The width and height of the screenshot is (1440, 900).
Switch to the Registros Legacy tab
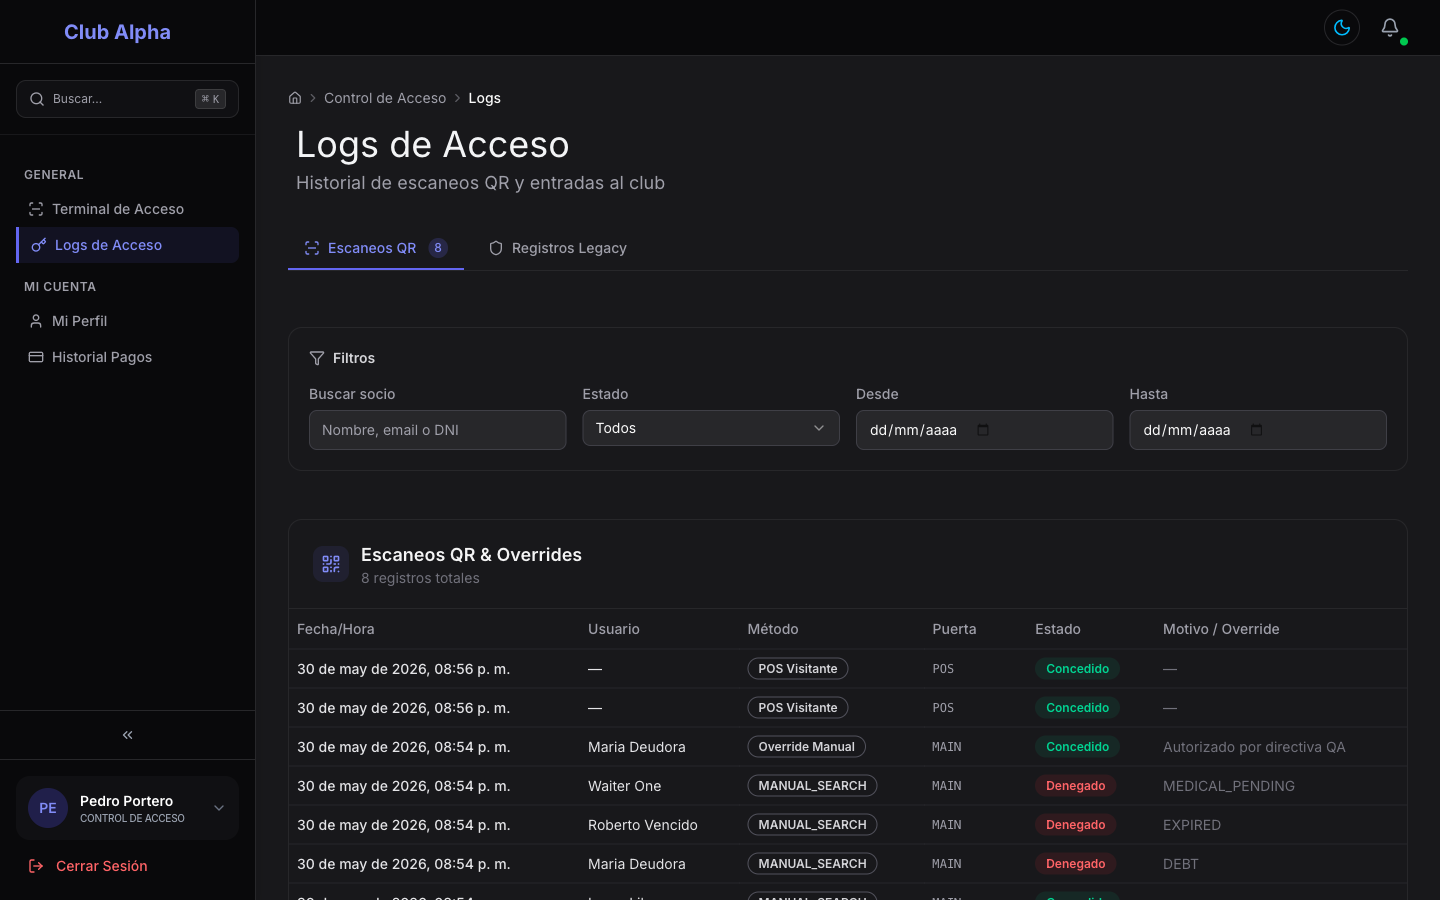click(x=558, y=248)
